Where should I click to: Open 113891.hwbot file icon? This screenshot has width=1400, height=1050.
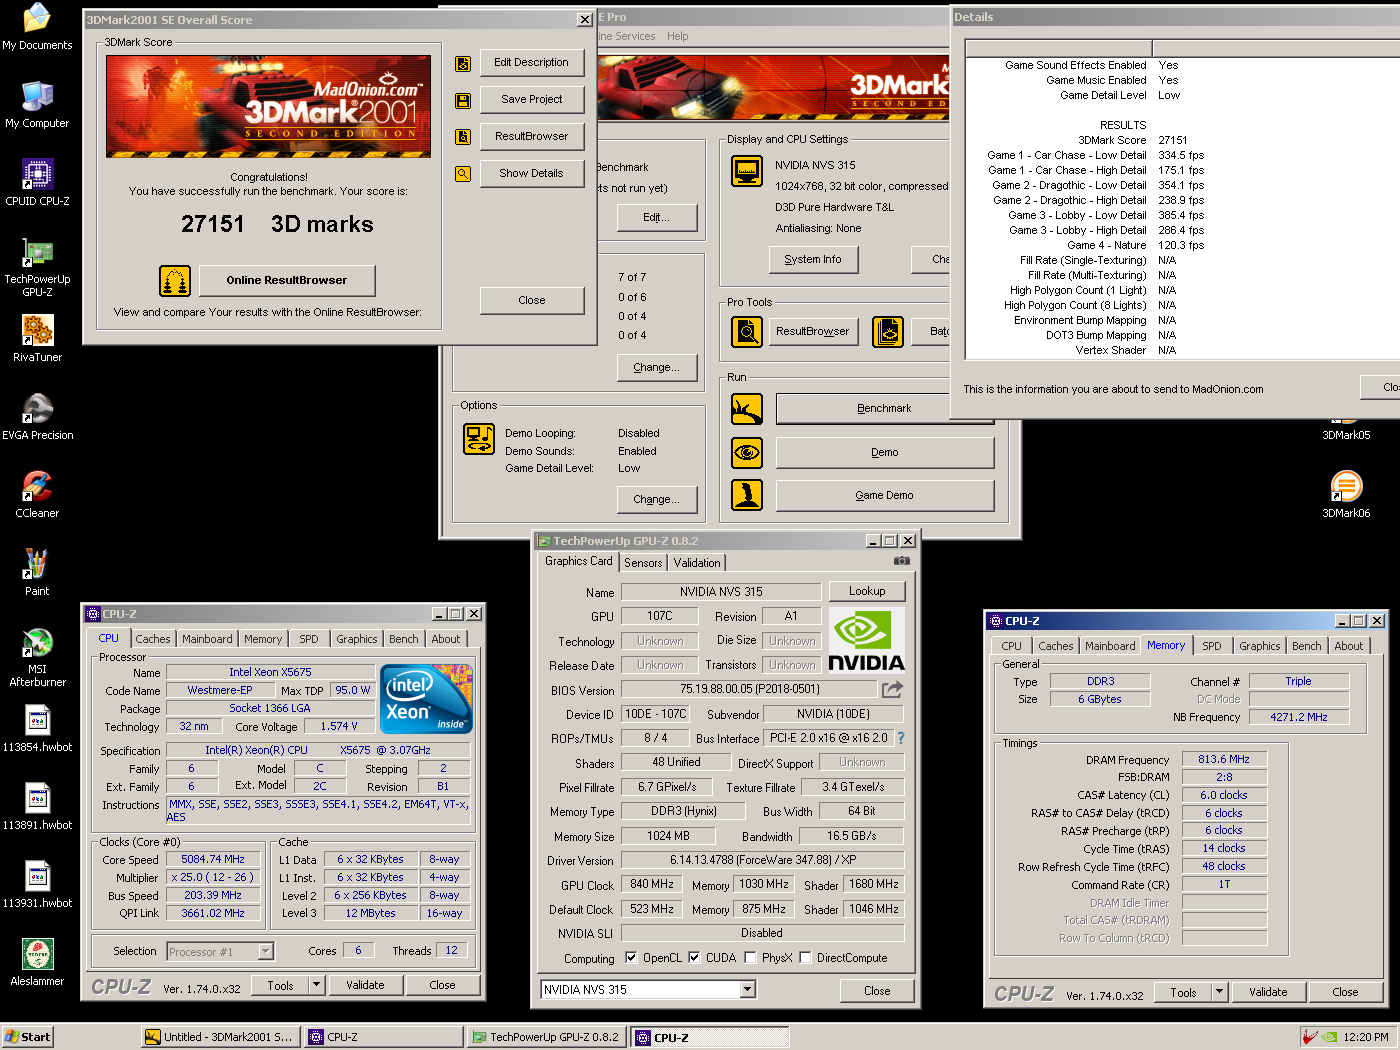(x=37, y=808)
